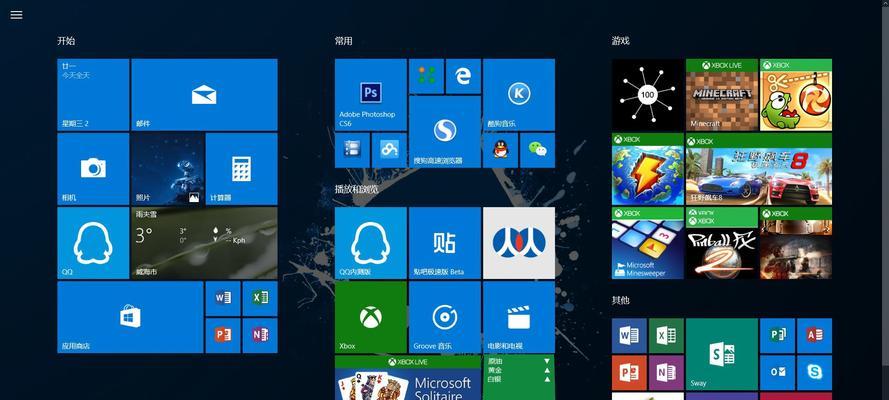Open 电影和电视 movies tile
The width and height of the screenshot is (889, 400).
click(x=519, y=317)
